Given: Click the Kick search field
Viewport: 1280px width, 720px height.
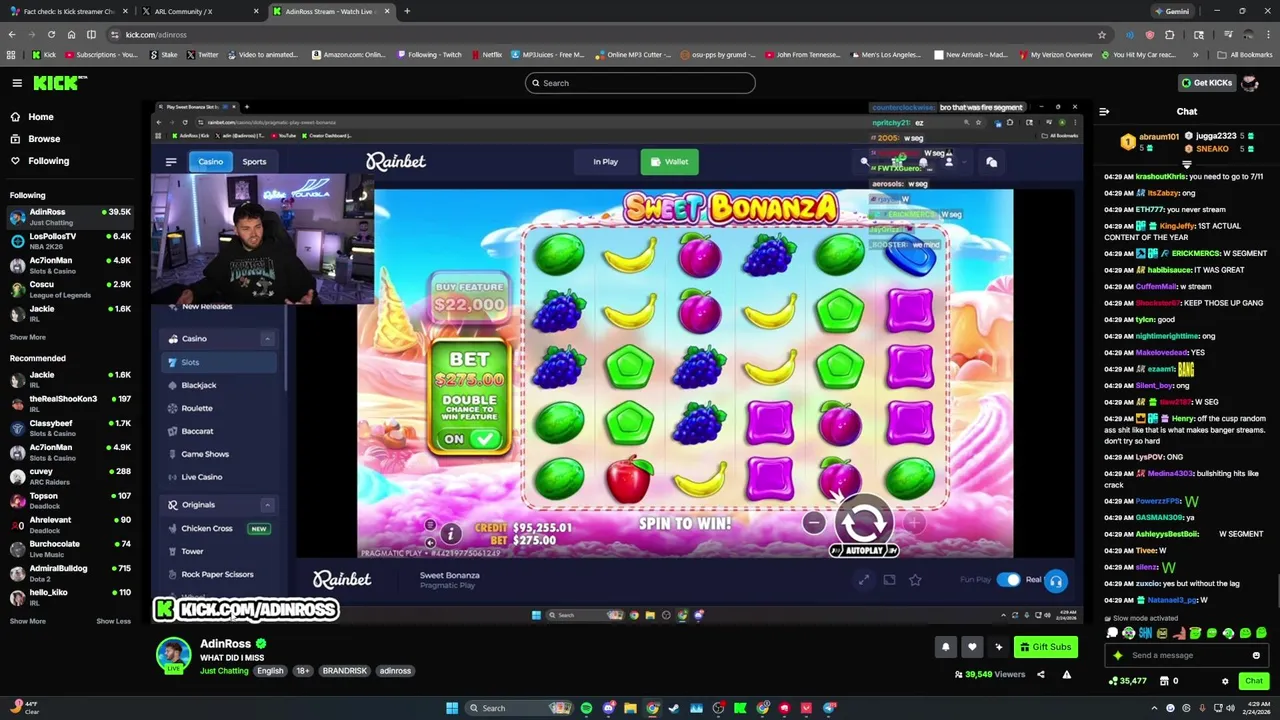Looking at the screenshot, I should (x=640, y=83).
